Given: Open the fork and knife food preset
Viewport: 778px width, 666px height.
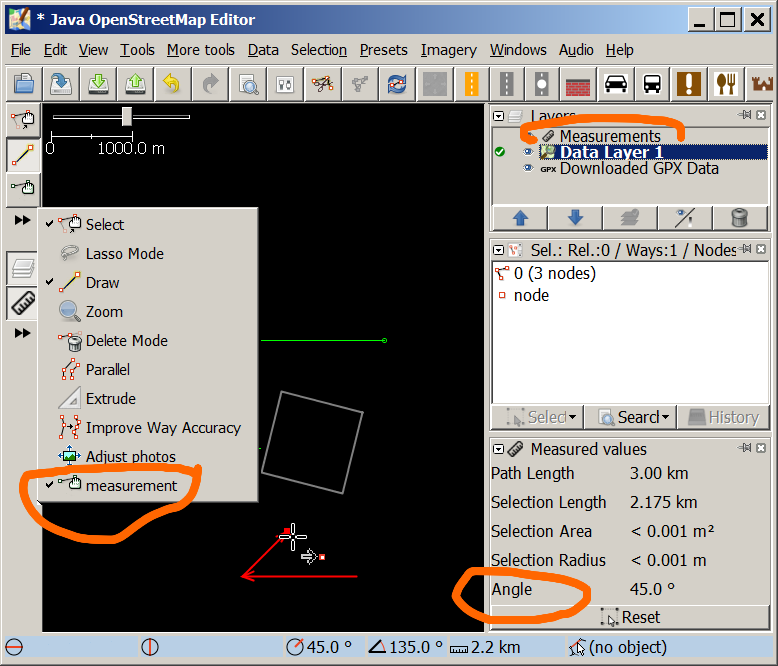Looking at the screenshot, I should [x=725, y=84].
